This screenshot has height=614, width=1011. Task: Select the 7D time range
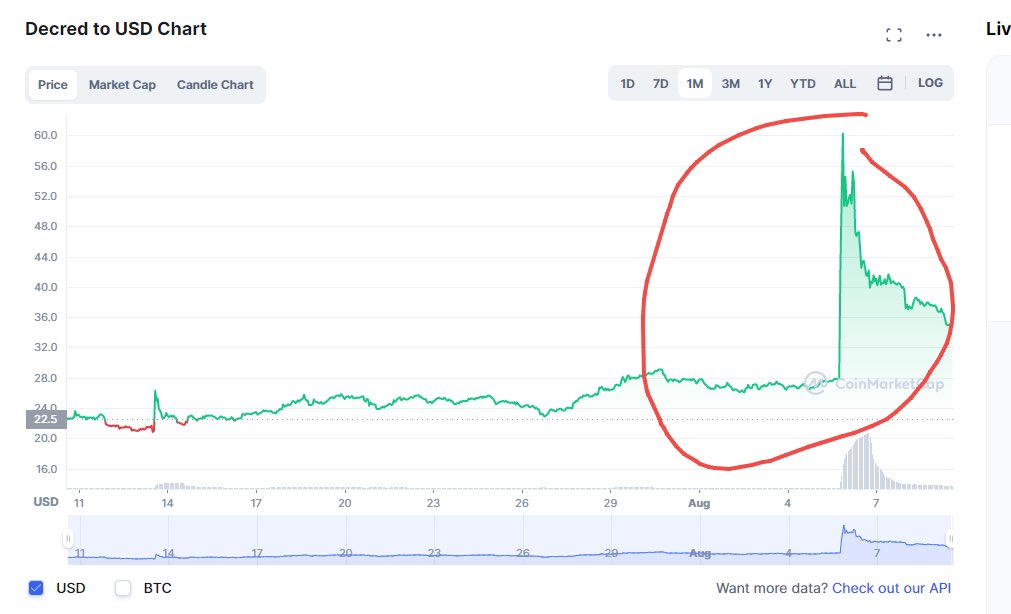[x=660, y=83]
